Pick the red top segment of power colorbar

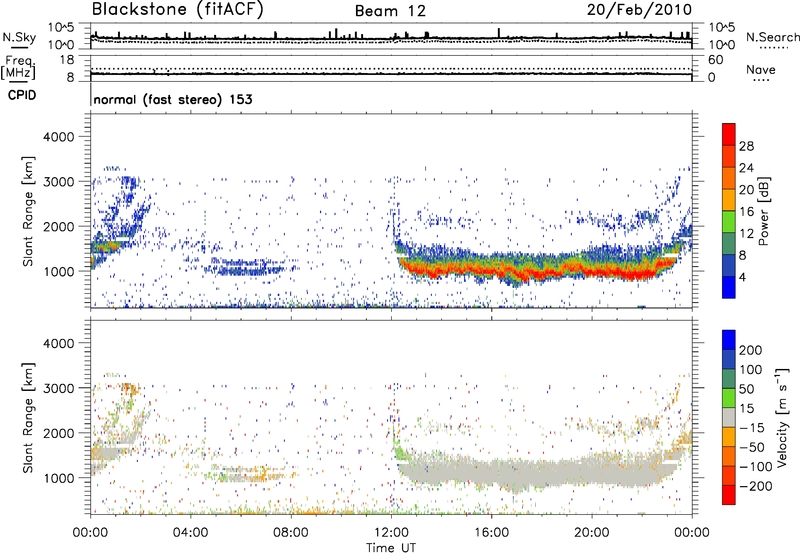point(729,135)
